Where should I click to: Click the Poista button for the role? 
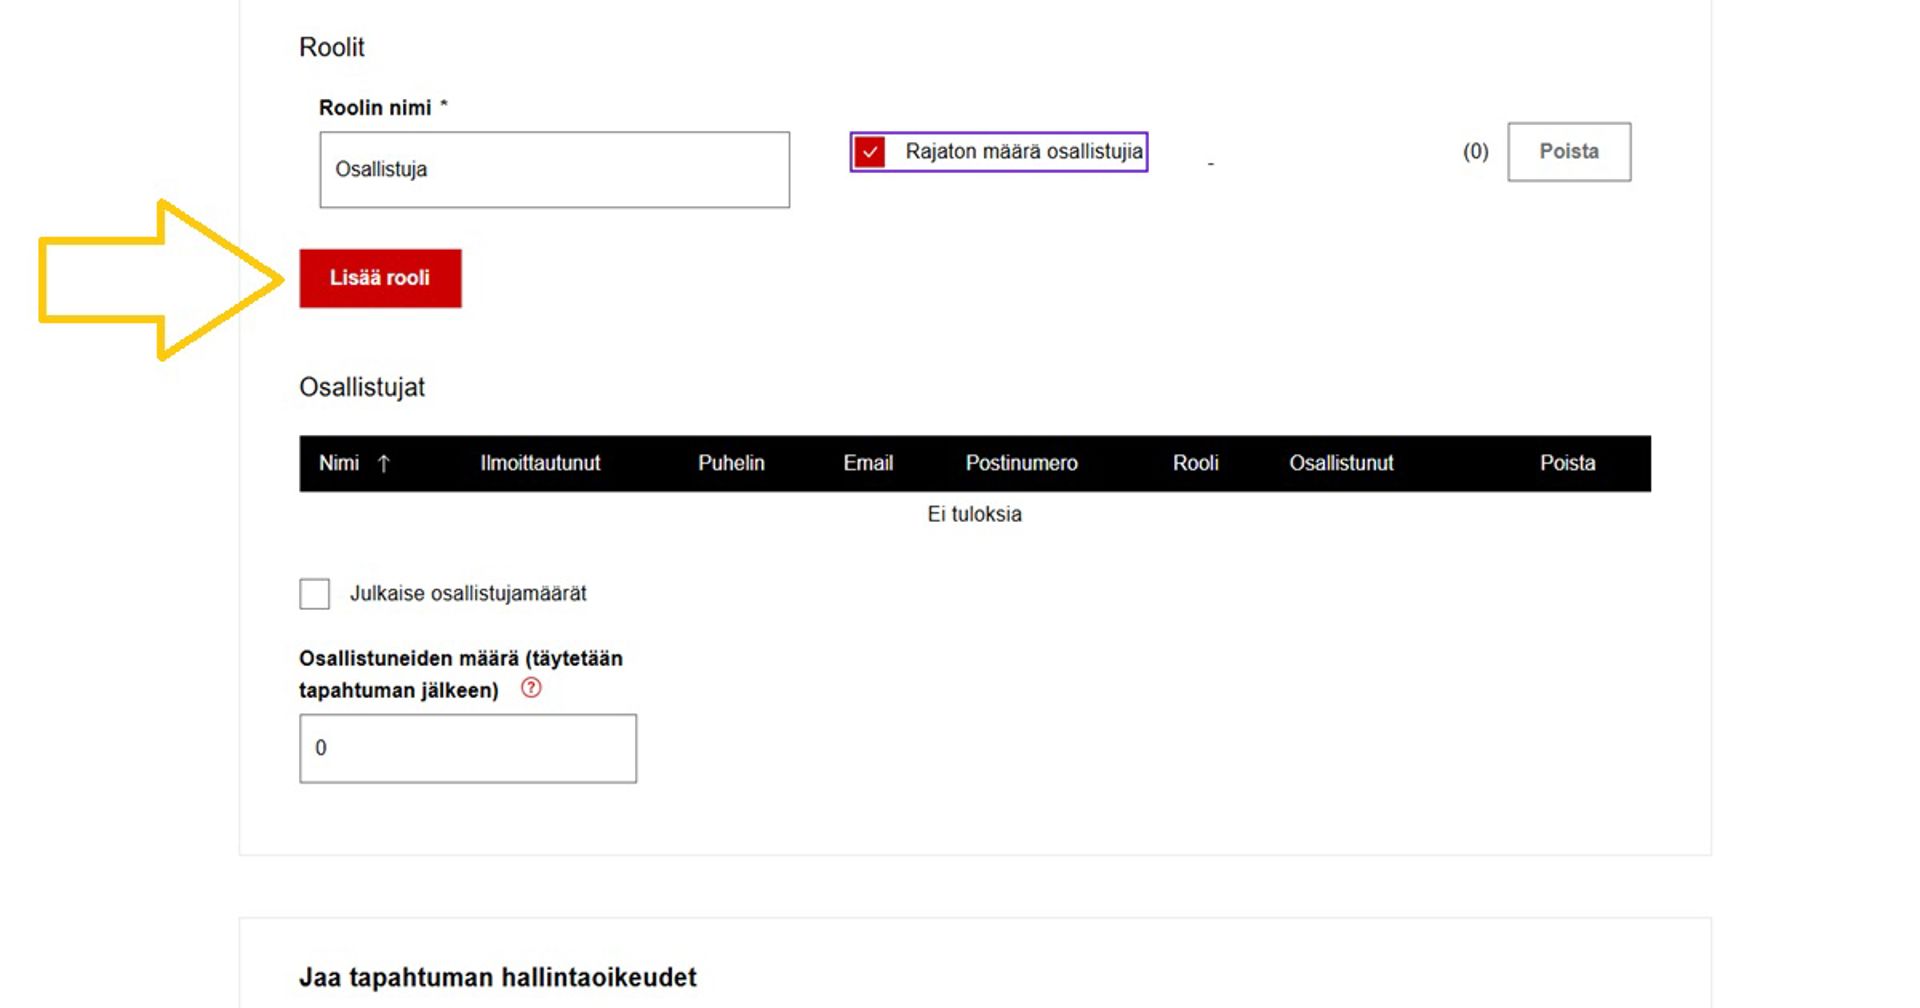click(x=1569, y=152)
